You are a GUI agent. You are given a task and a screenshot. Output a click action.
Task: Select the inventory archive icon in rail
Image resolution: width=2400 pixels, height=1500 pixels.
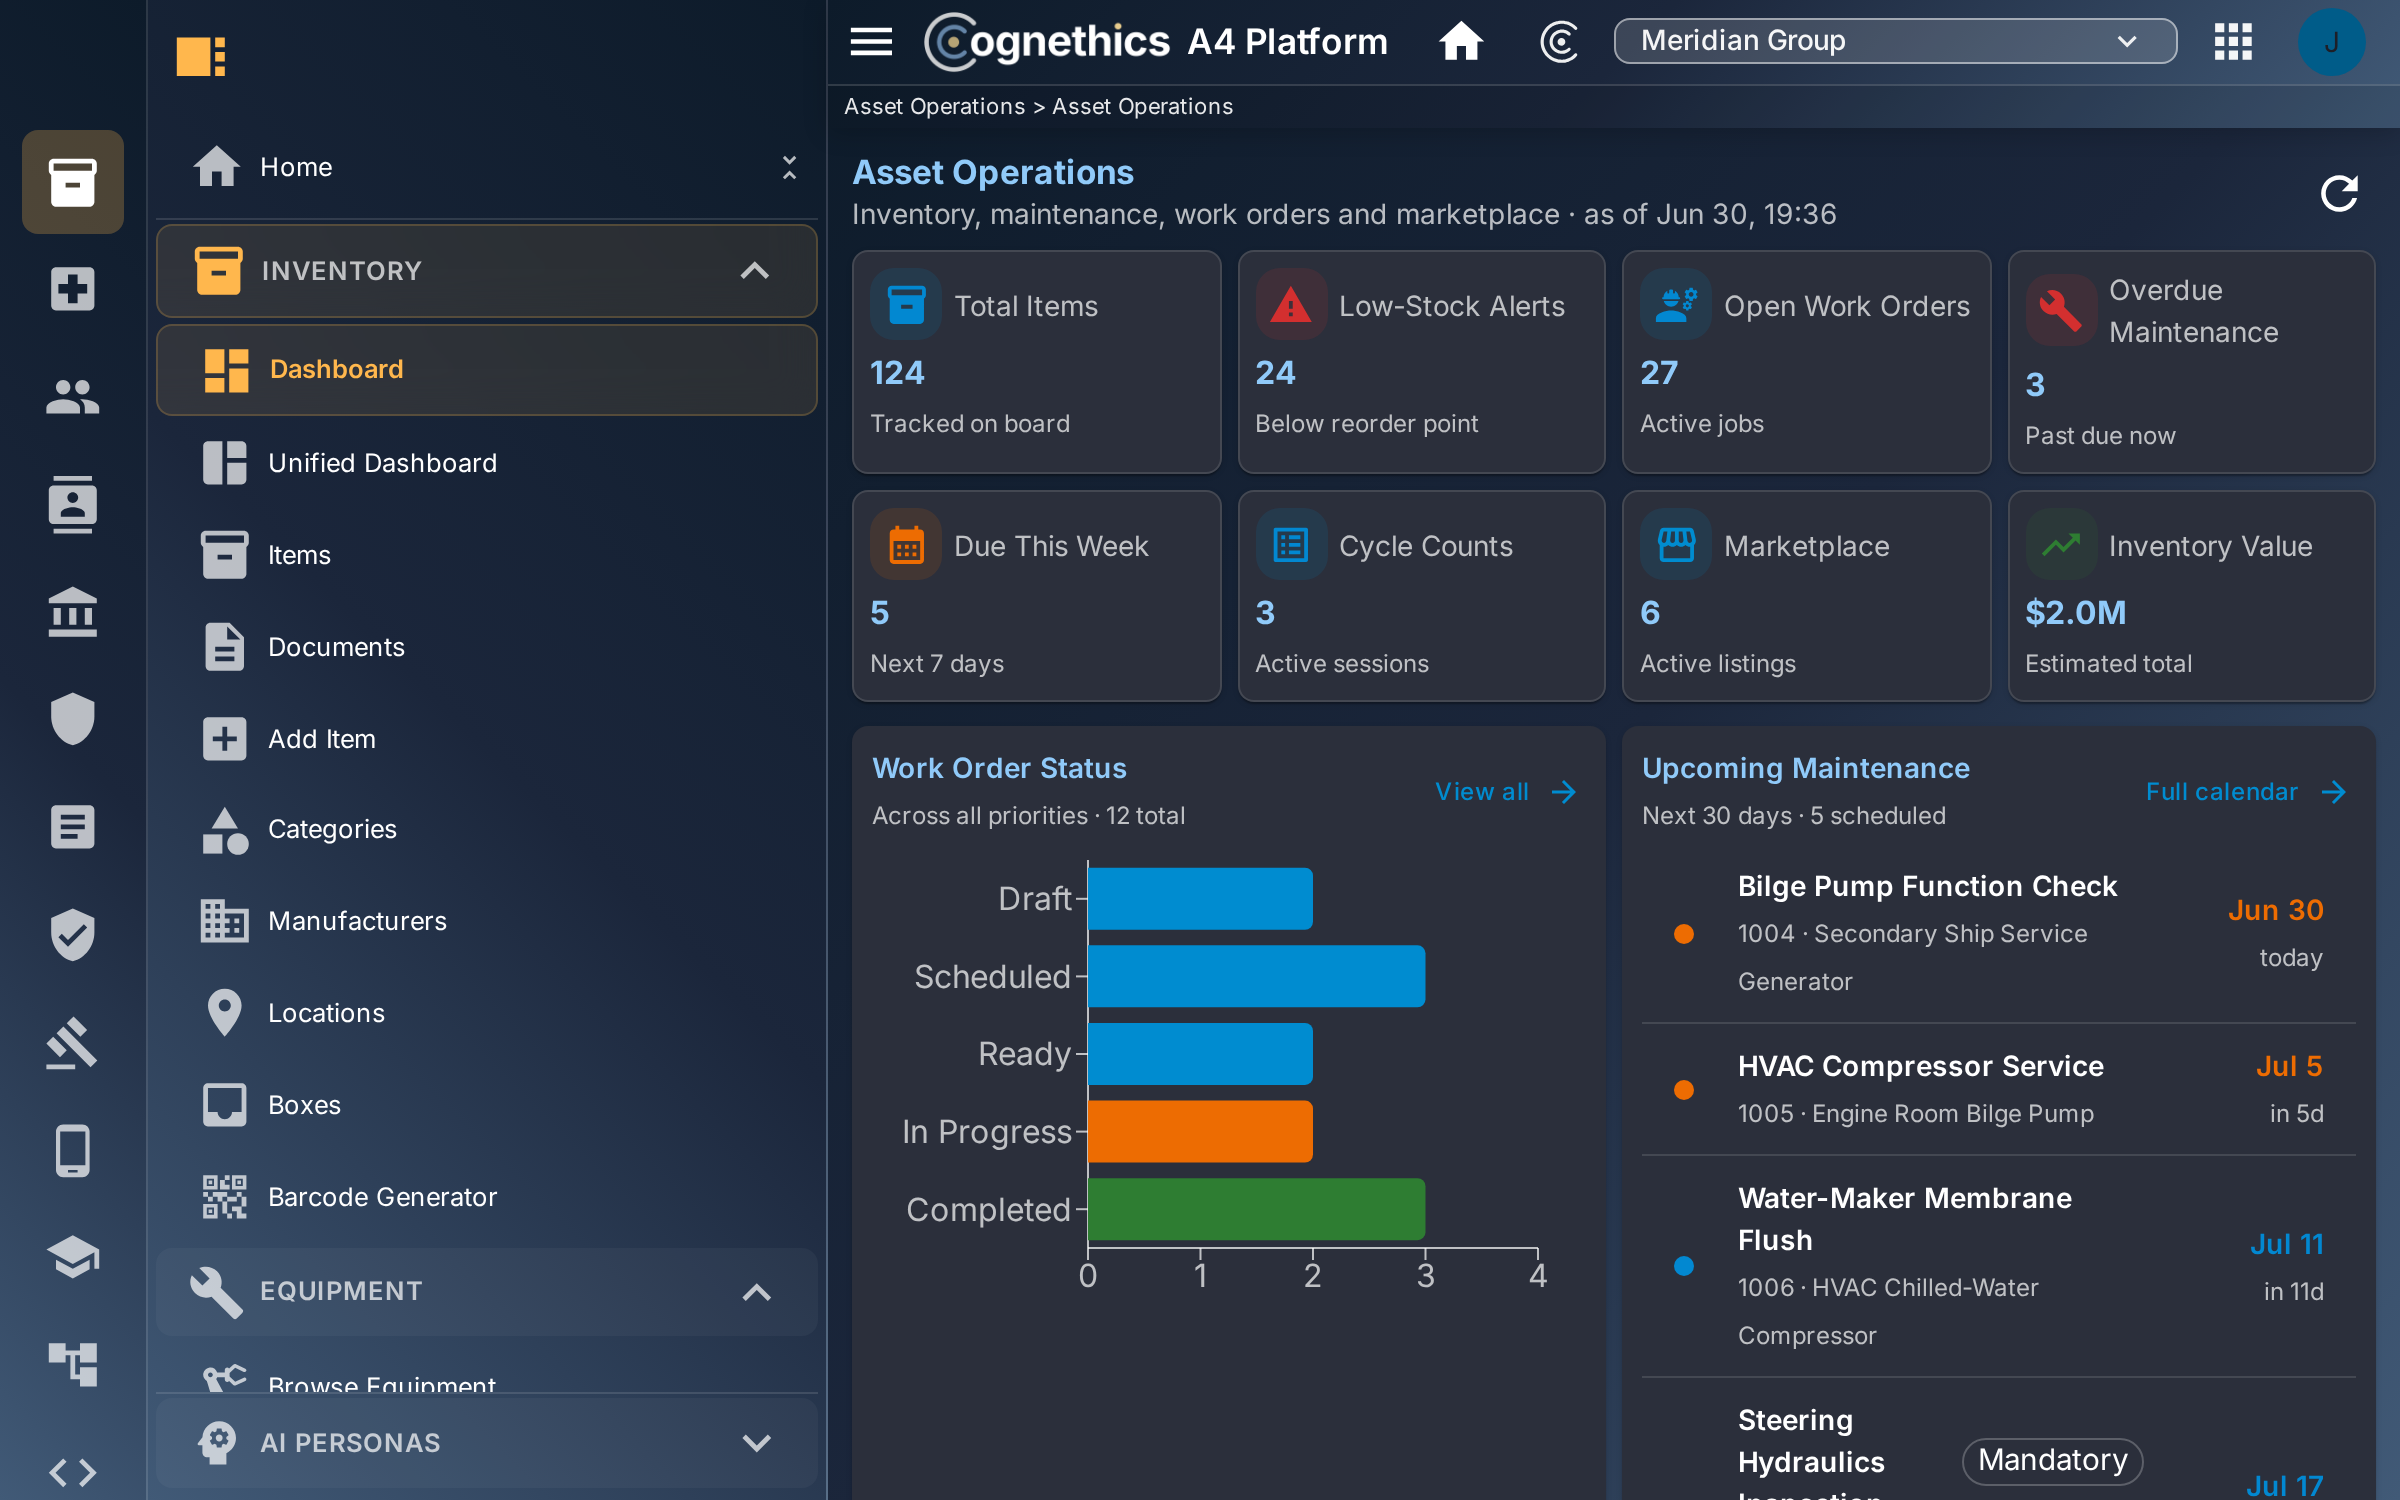(73, 182)
